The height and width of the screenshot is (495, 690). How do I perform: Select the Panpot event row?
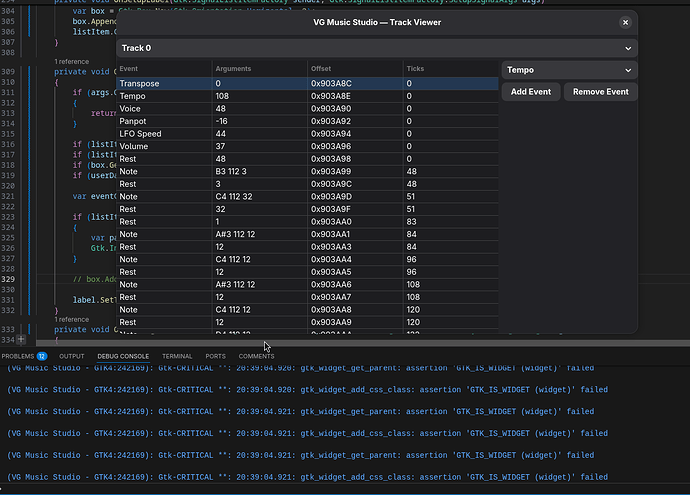(307, 121)
